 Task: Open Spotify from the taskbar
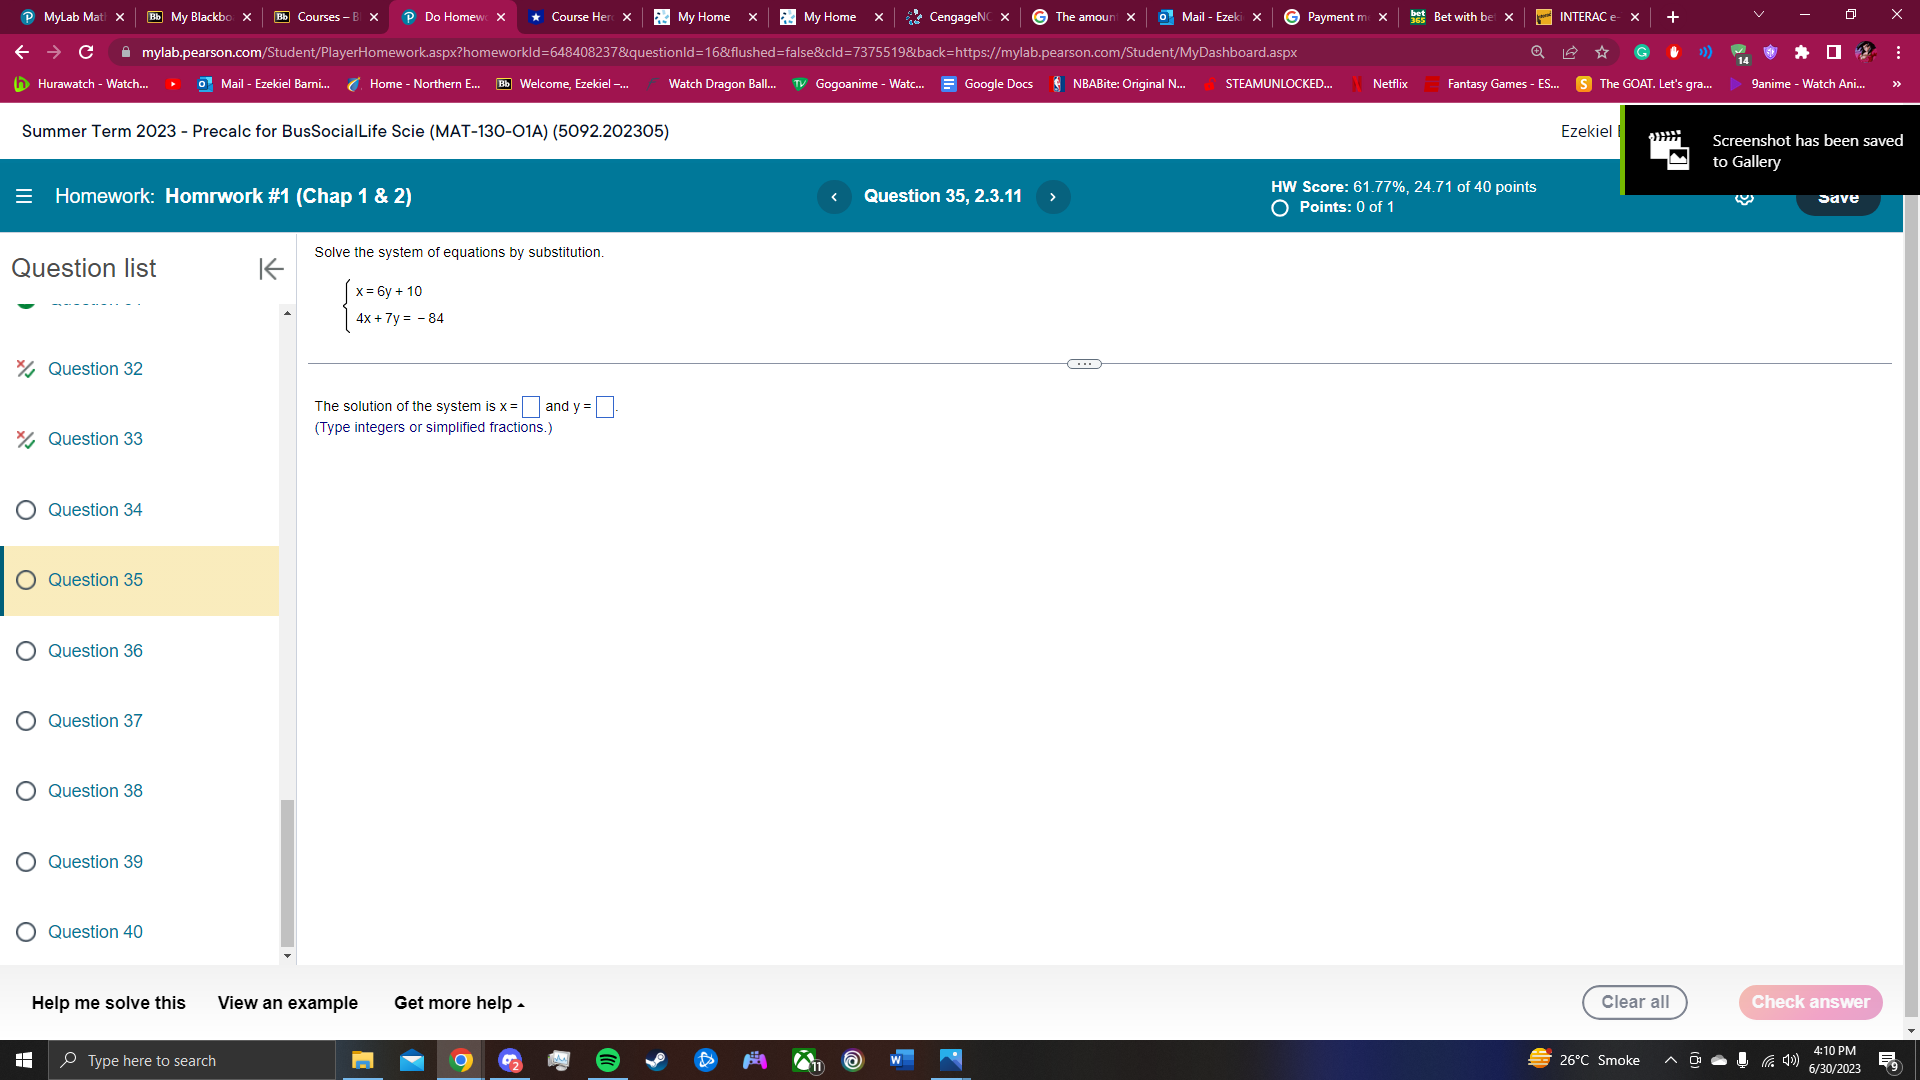[x=607, y=1060]
